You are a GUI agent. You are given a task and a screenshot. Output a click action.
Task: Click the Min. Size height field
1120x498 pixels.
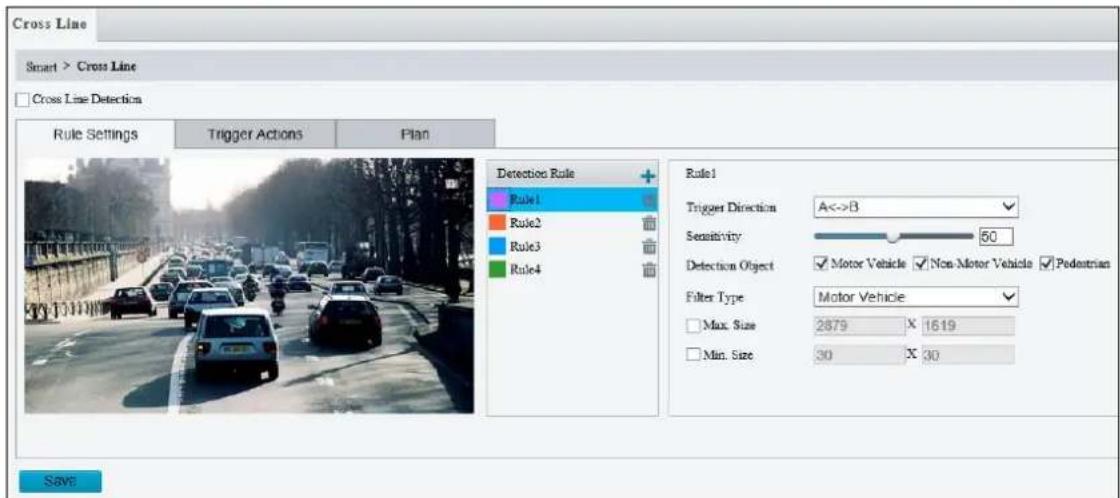point(969,354)
